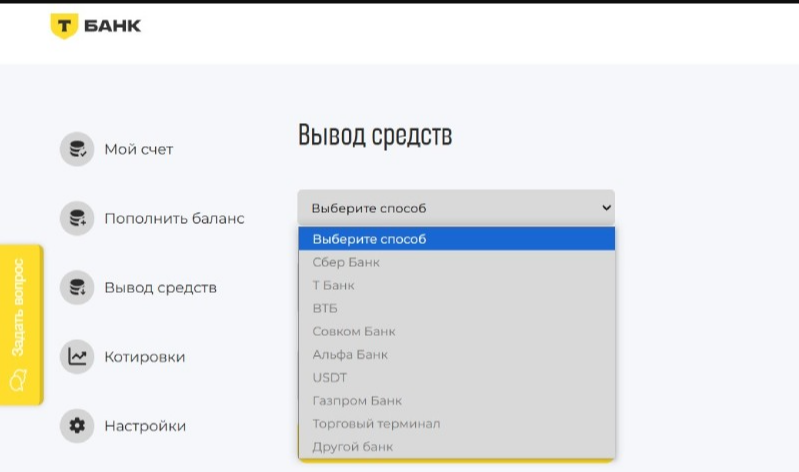Choose Т Банк withdrawal method
799x472 pixels.
pos(333,286)
